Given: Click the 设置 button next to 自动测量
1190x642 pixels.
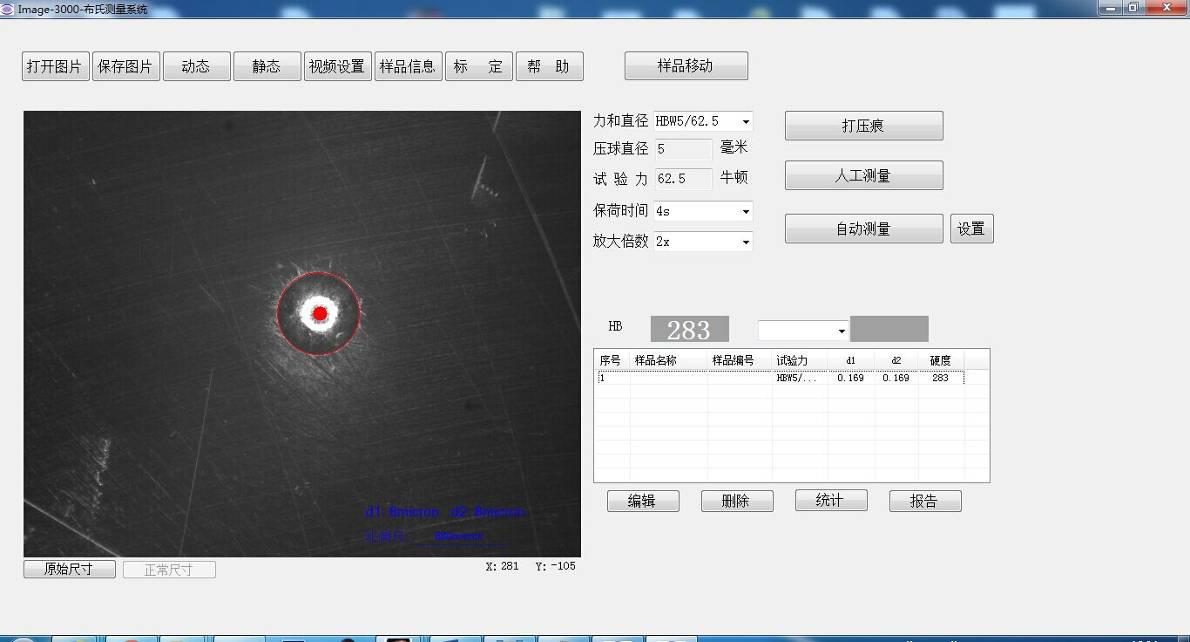Looking at the screenshot, I should click(971, 229).
